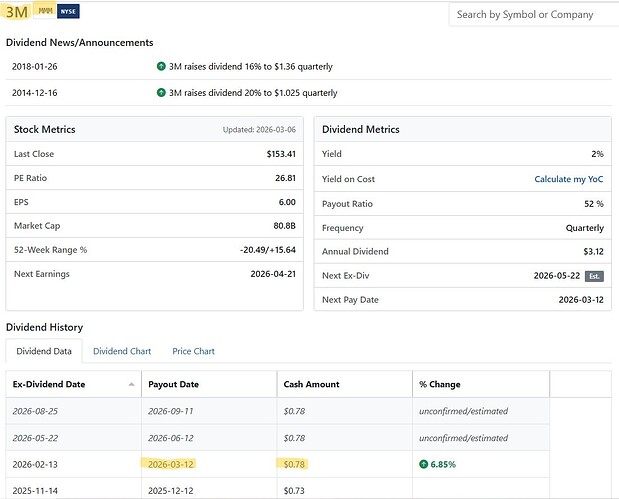Click Payout Ratio value 52 %
The width and height of the screenshot is (619, 499).
coord(594,204)
